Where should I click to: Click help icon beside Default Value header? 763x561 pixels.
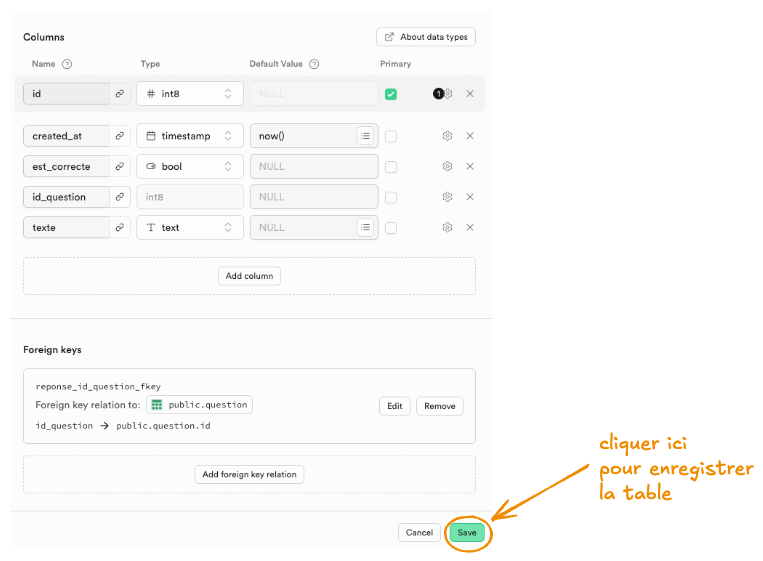pyautogui.click(x=314, y=64)
